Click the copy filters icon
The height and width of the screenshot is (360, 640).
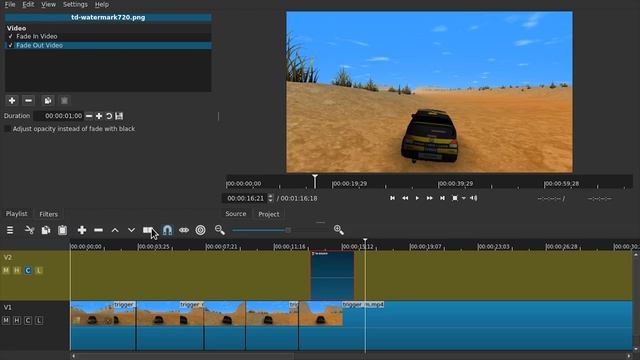point(48,100)
